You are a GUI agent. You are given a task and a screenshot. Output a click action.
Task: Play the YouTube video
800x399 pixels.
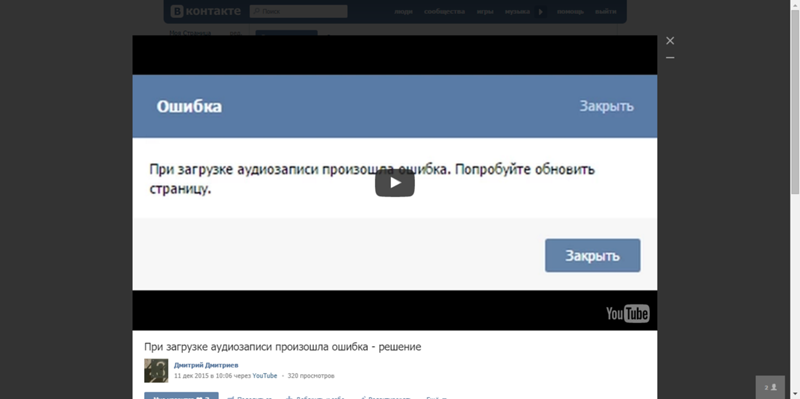(394, 183)
